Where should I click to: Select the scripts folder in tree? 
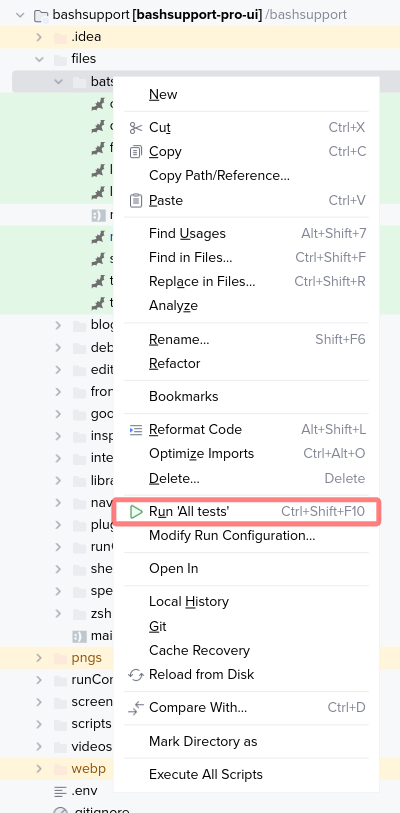pos(91,724)
